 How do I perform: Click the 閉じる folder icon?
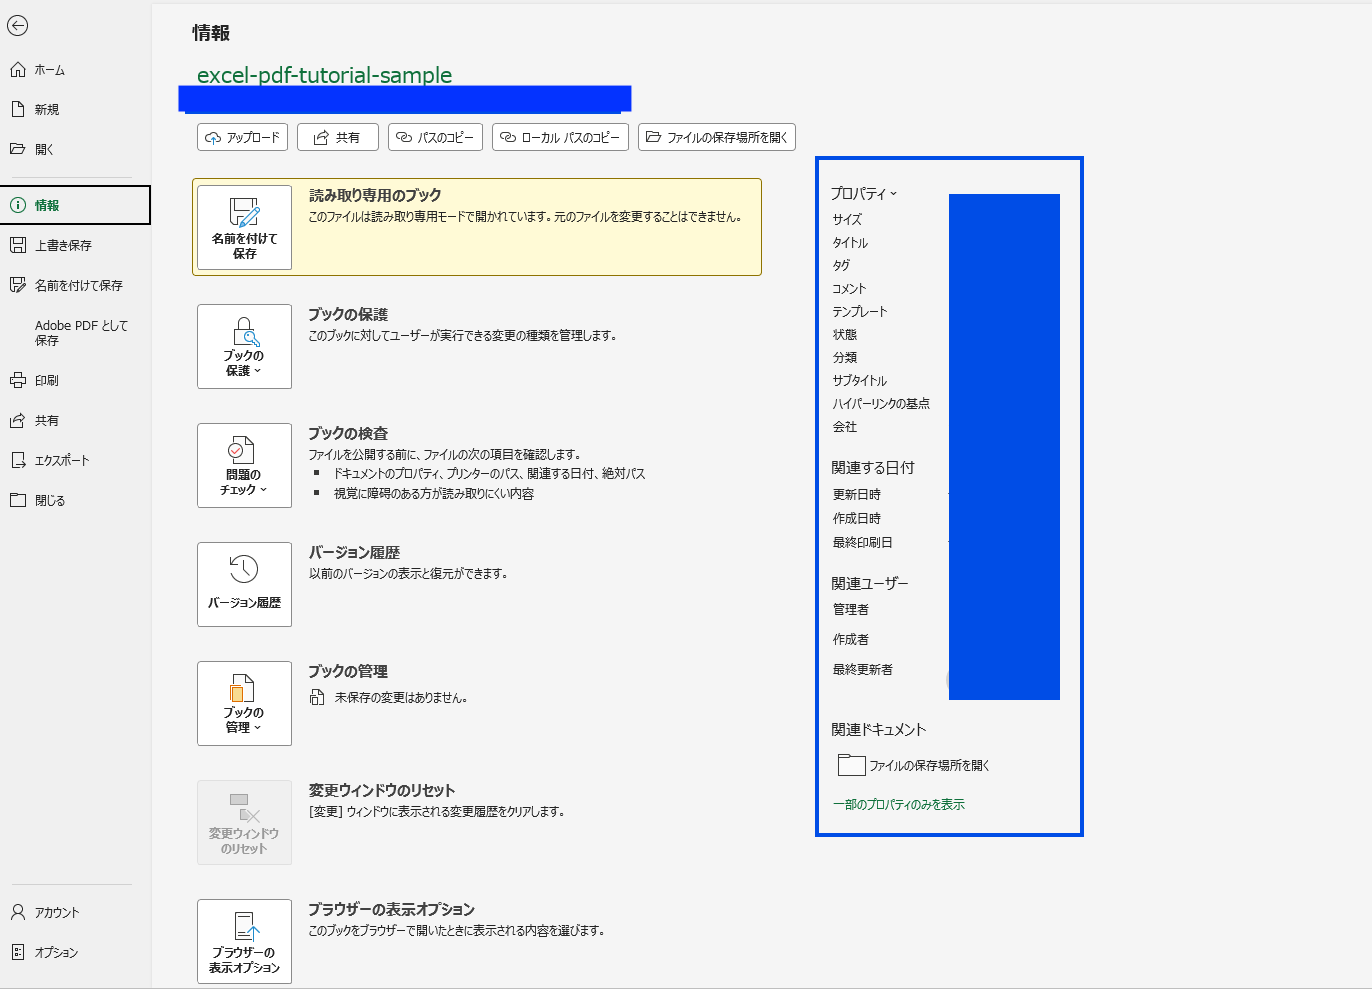click(x=18, y=500)
